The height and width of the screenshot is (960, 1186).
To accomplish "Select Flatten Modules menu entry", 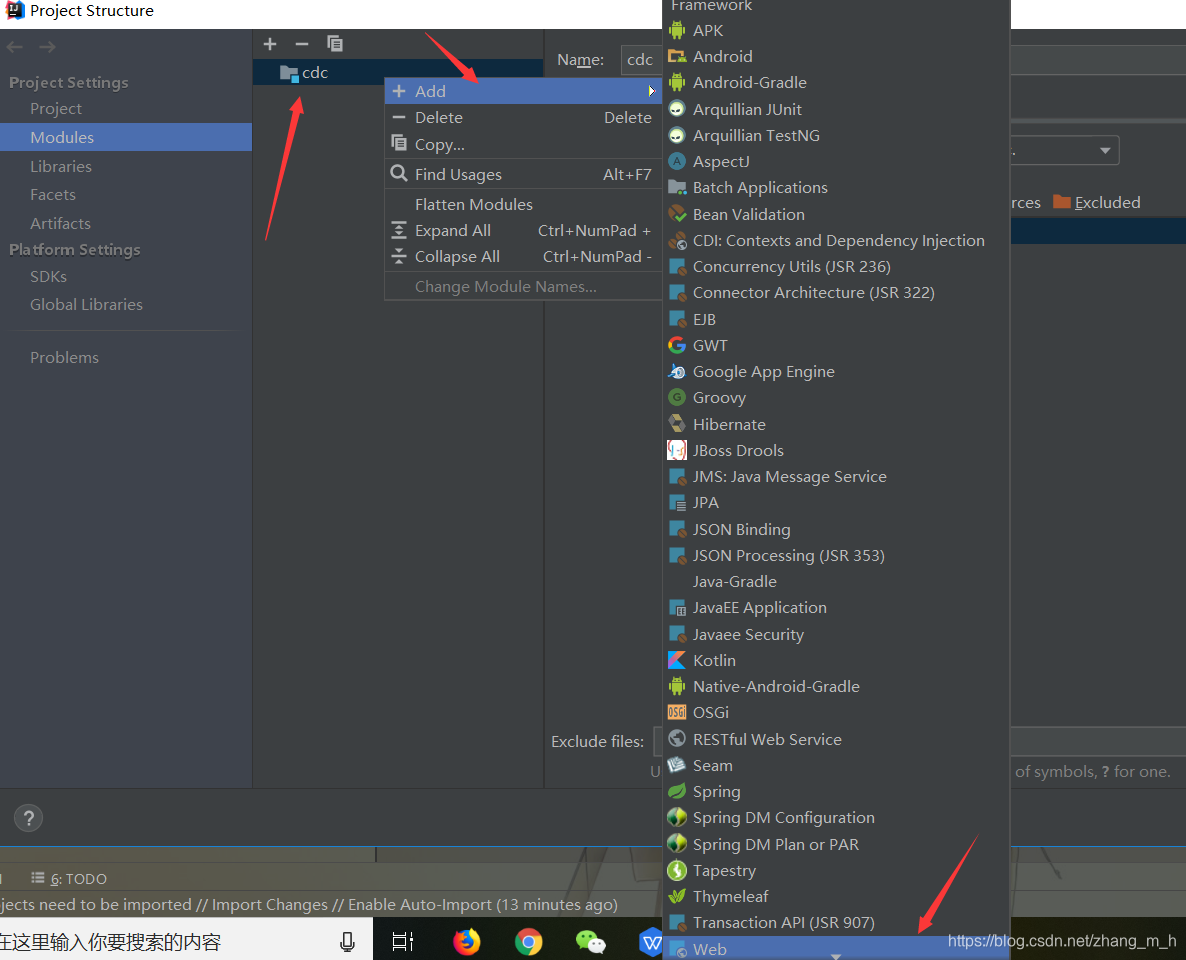I will 523,204.
